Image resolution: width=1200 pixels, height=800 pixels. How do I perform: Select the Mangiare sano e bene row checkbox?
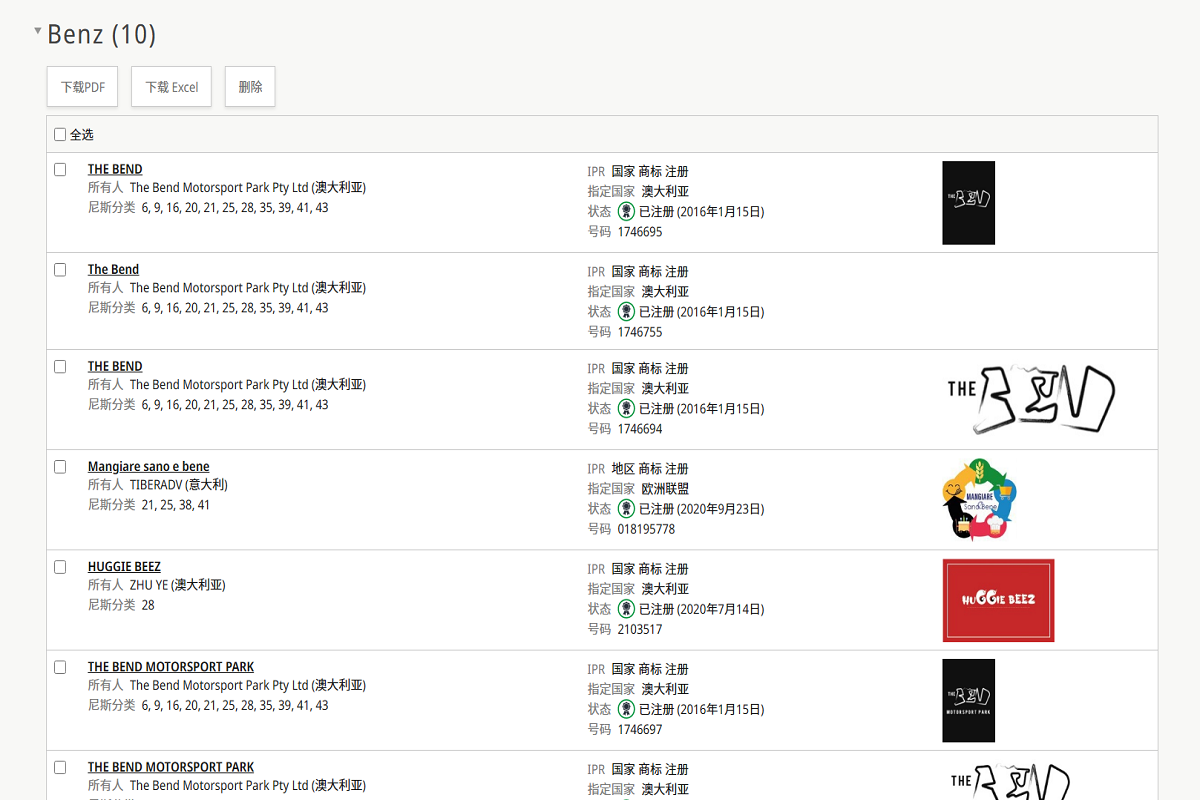click(60, 466)
